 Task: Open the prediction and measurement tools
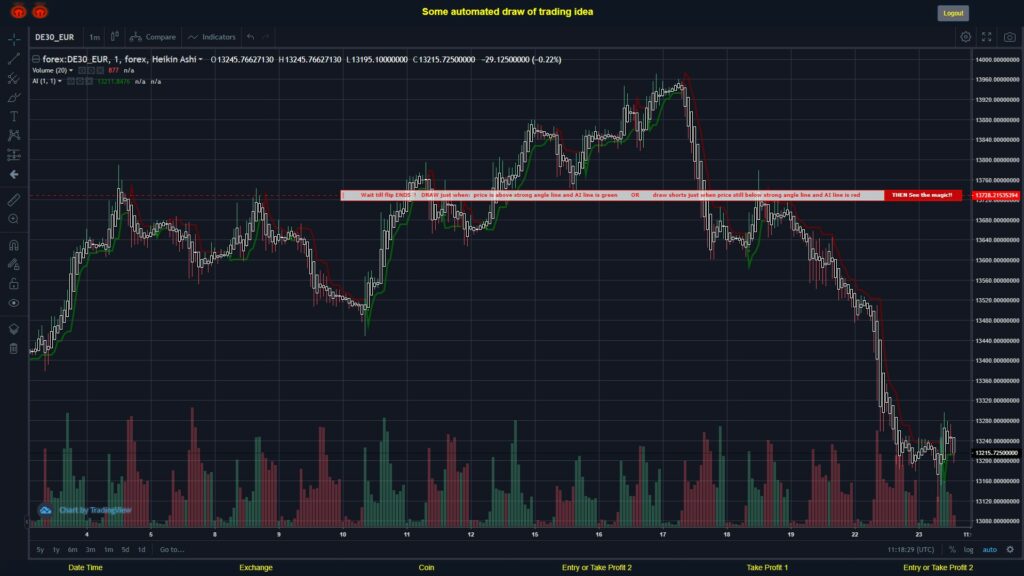(14, 155)
